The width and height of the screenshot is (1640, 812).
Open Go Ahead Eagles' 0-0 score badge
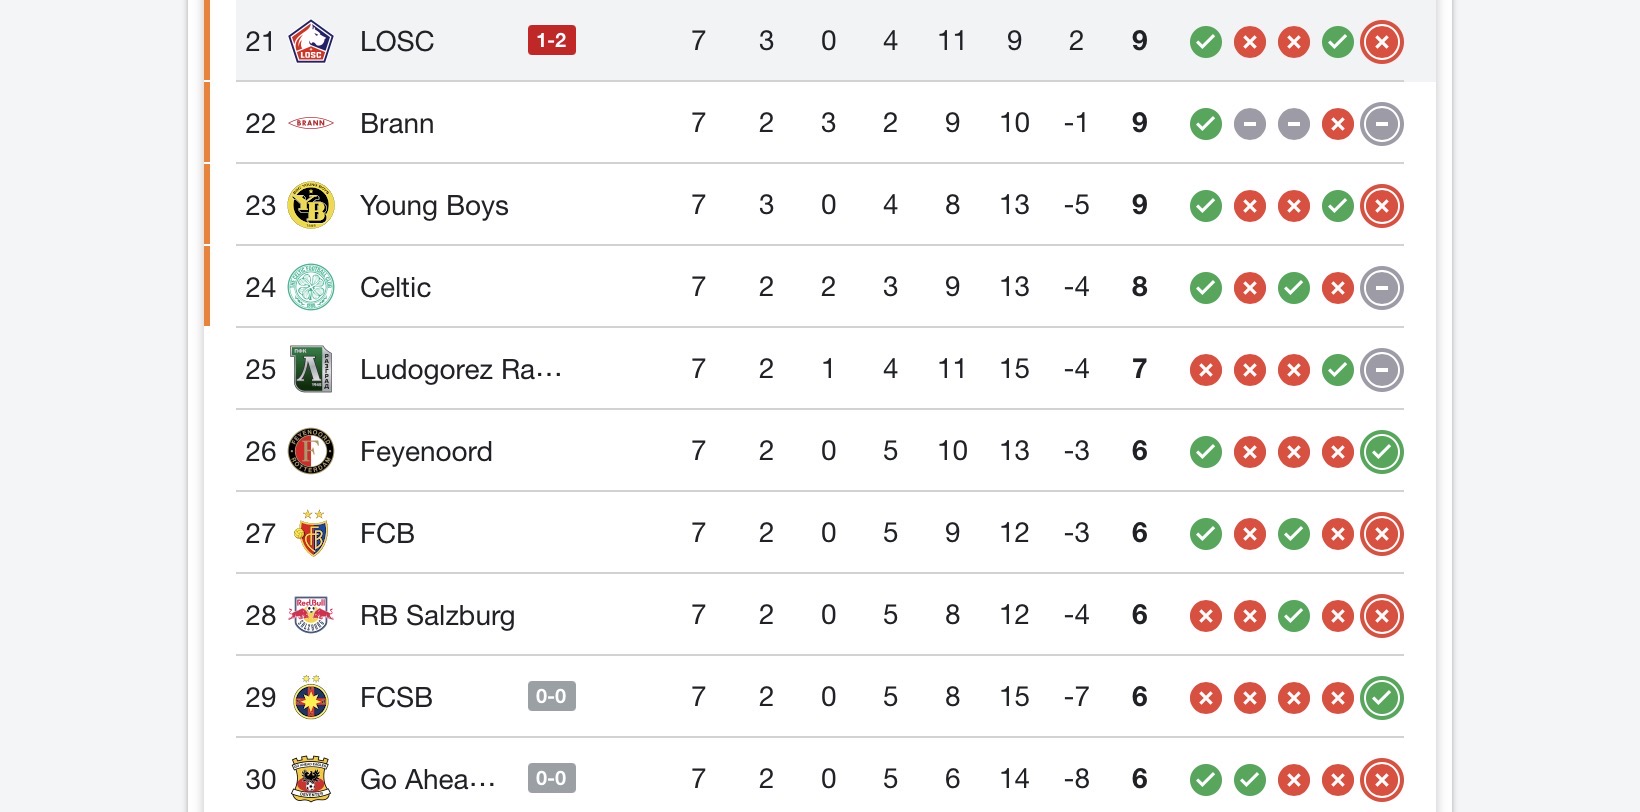[x=552, y=779]
